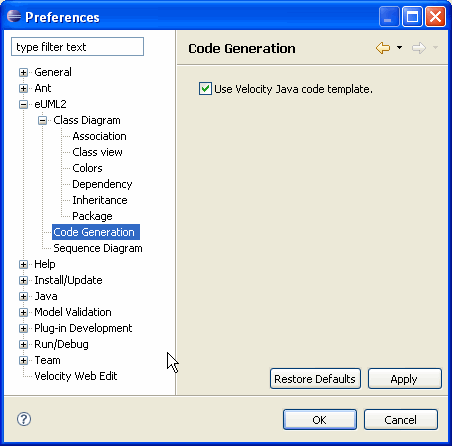
Task: Click the forward navigation arrow icon
Action: click(419, 48)
